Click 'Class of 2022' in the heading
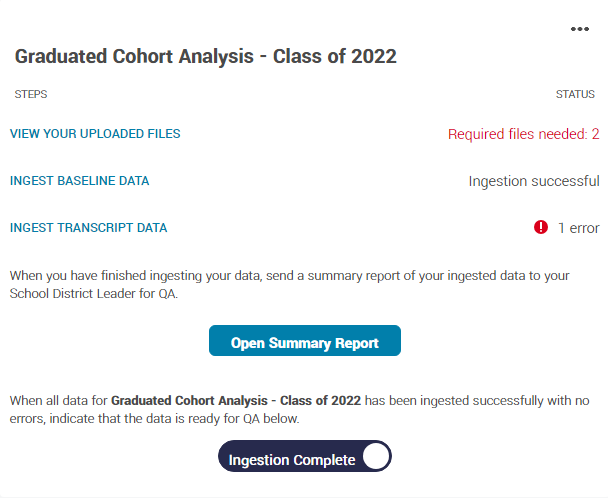The height and width of the screenshot is (498, 608). pos(335,56)
